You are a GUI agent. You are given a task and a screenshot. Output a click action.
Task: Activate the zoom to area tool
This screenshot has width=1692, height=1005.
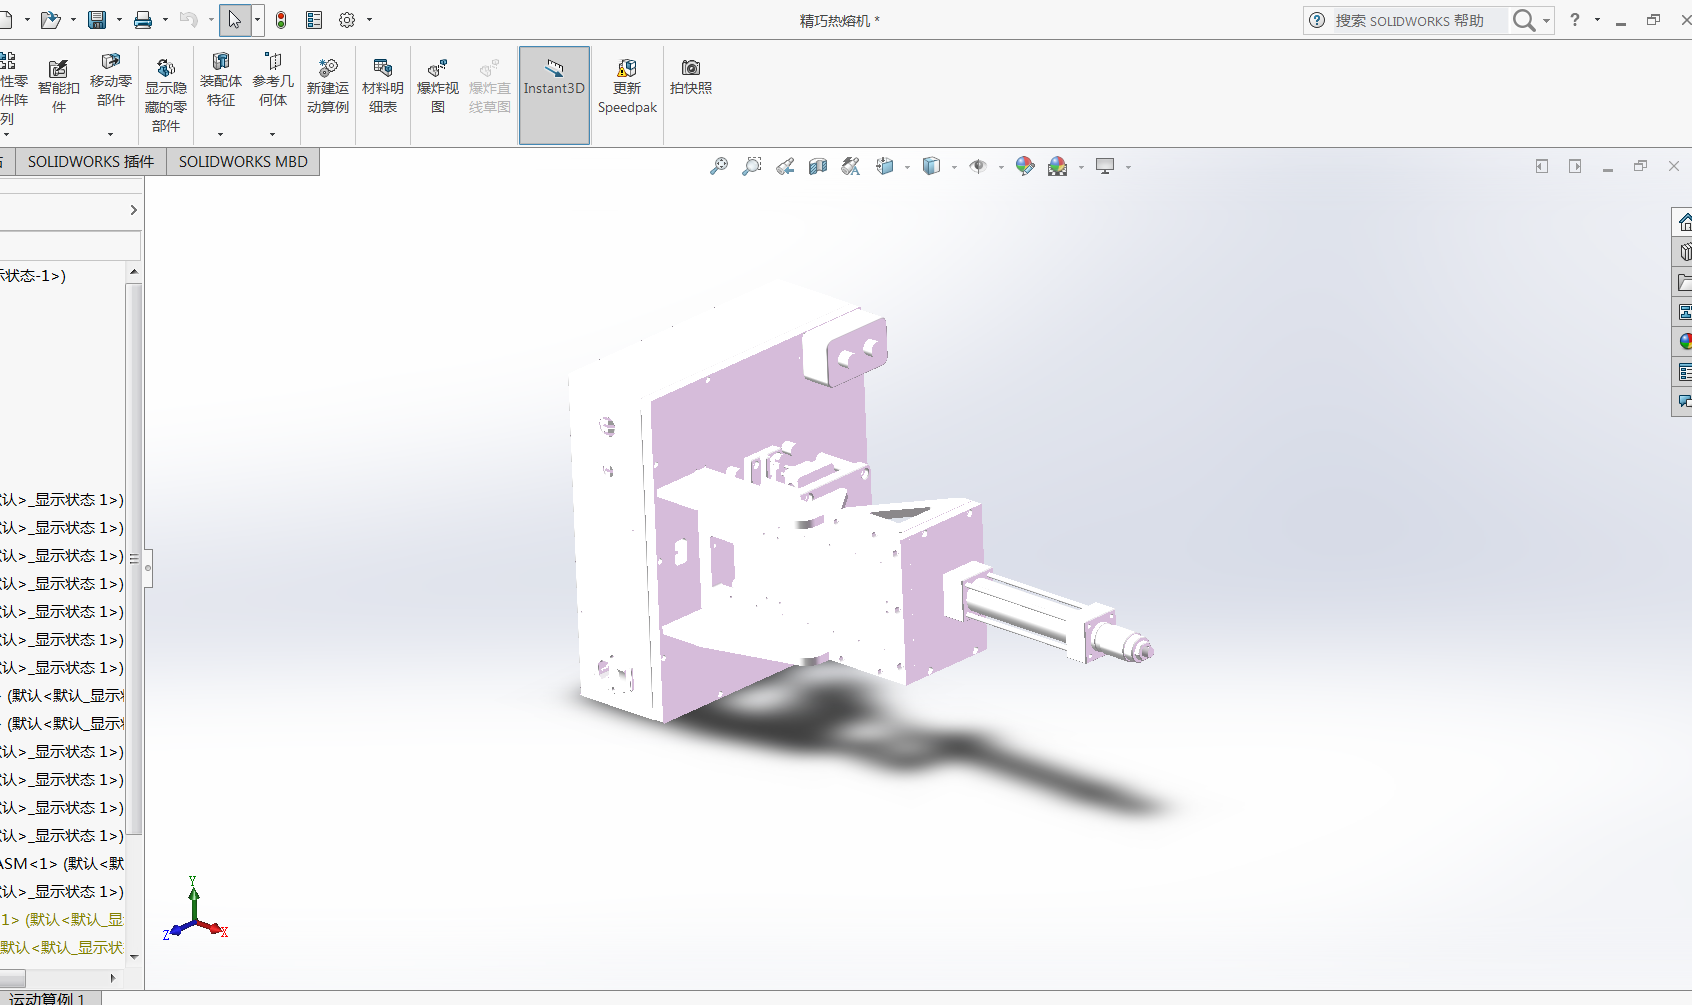(752, 167)
